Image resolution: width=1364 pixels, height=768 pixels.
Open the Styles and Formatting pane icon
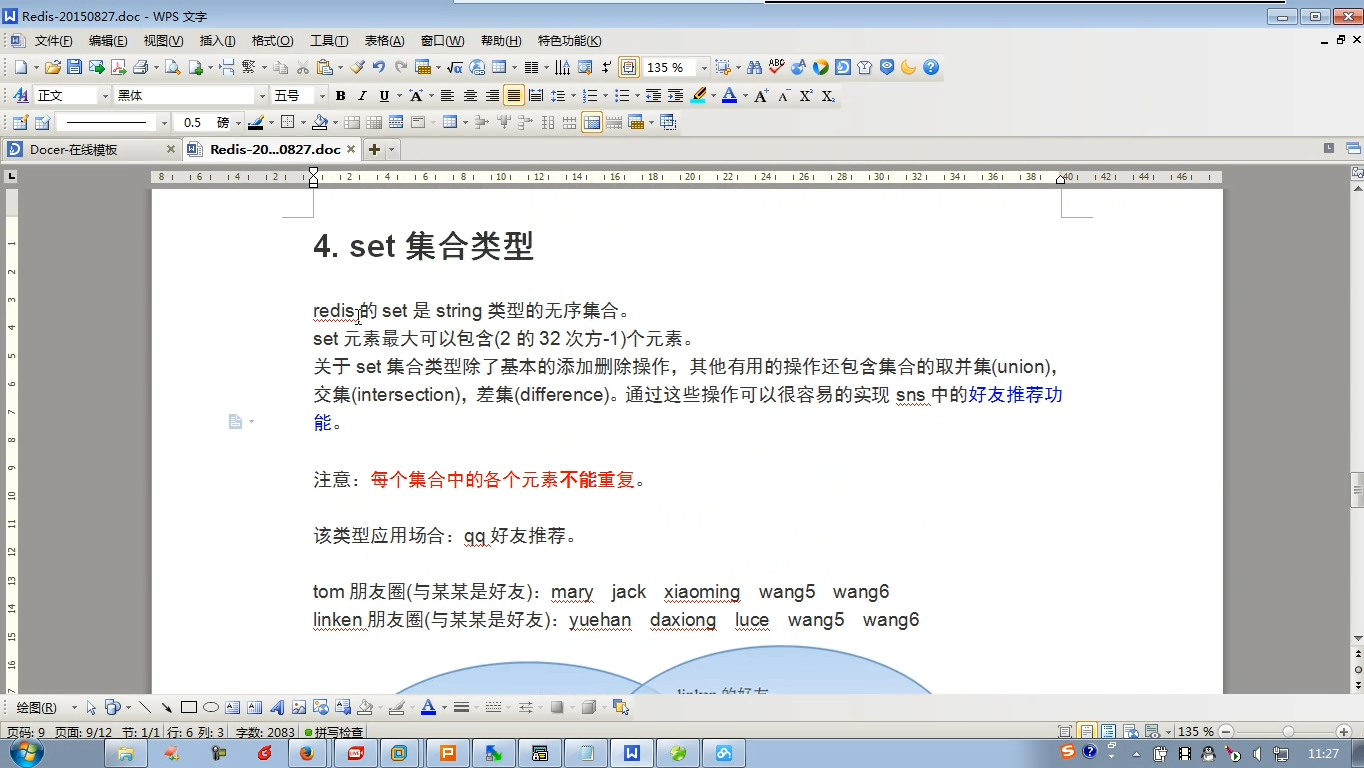point(20,96)
